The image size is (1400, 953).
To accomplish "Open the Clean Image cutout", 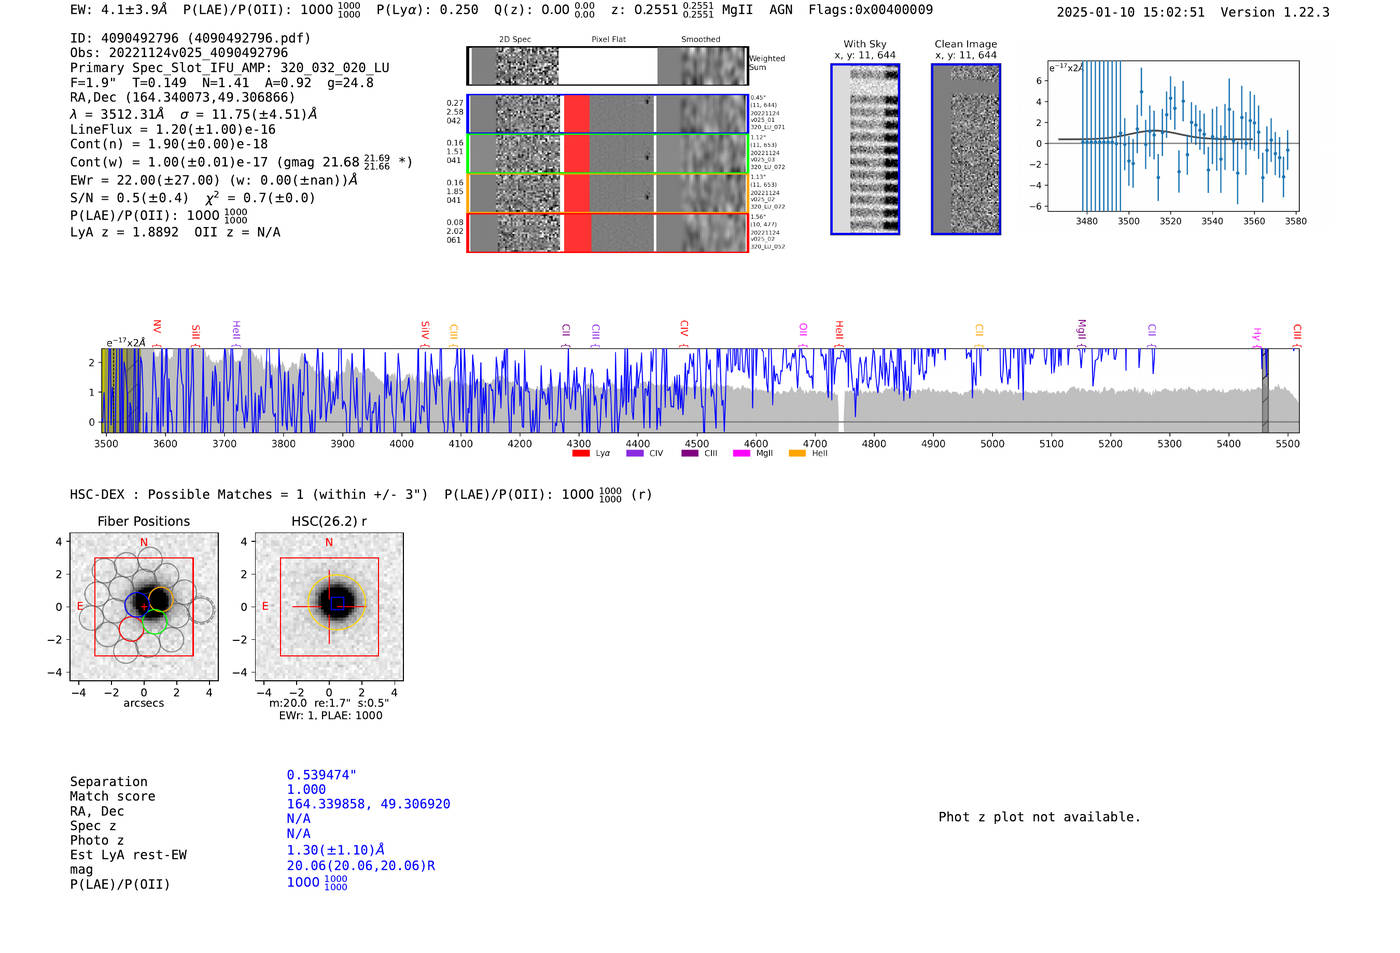I will point(966,149).
